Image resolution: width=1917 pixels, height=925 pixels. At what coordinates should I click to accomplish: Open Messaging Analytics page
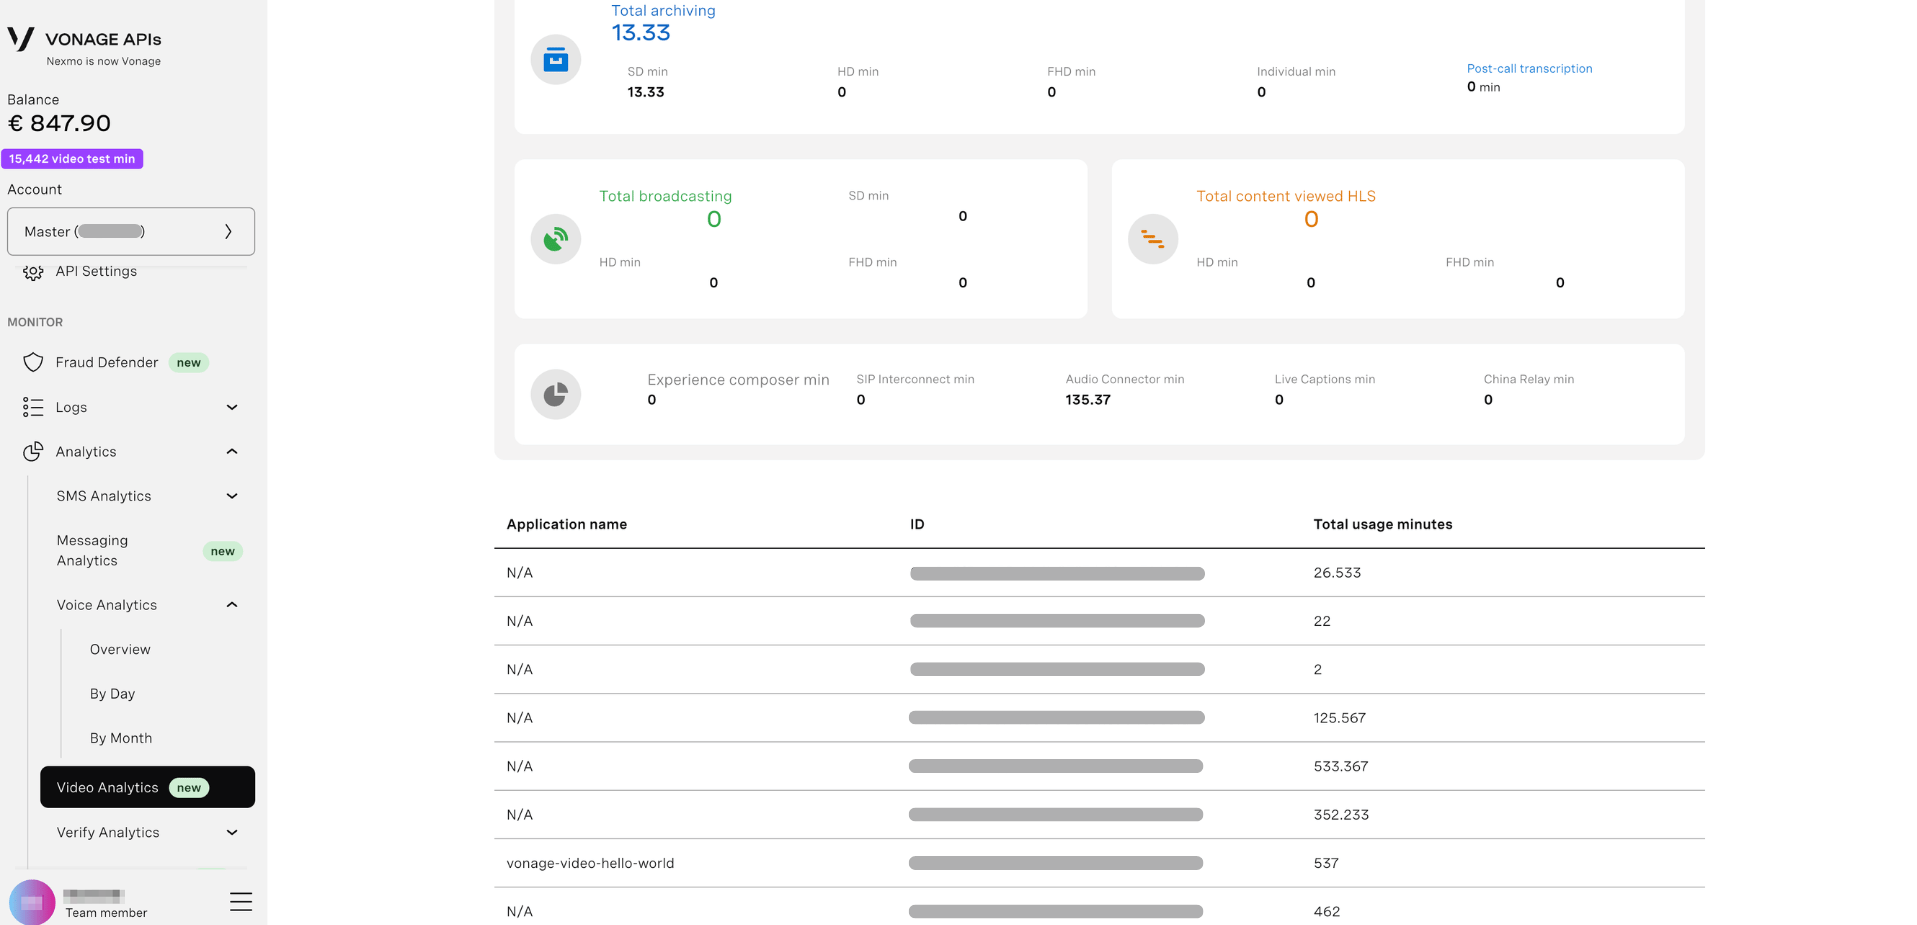click(x=92, y=551)
